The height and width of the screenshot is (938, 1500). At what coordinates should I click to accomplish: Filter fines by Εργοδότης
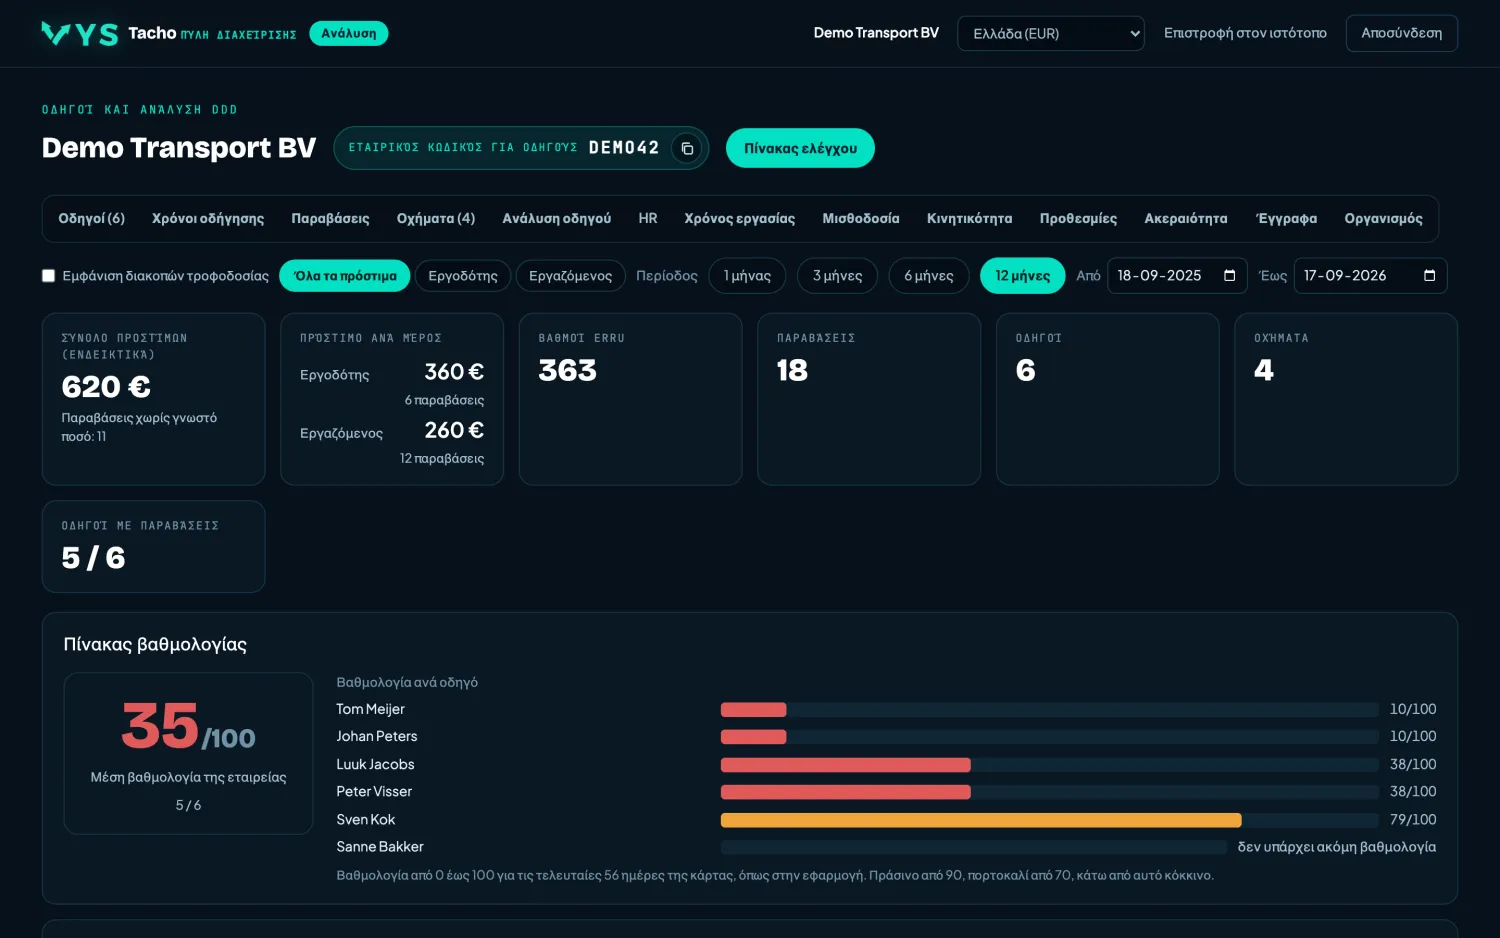coord(463,276)
